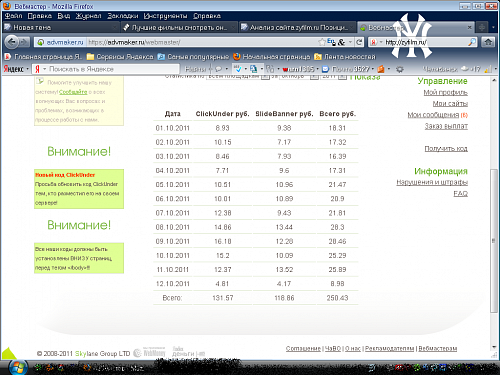Screen dimensions: 500x375
Task: Click the vertical page scrollbar thumb
Action: click(x=494, y=241)
